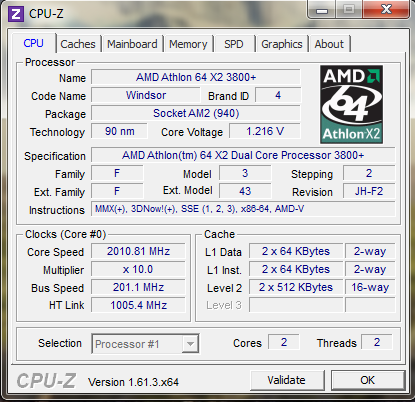Close the CPU-Z window

(386, 9)
